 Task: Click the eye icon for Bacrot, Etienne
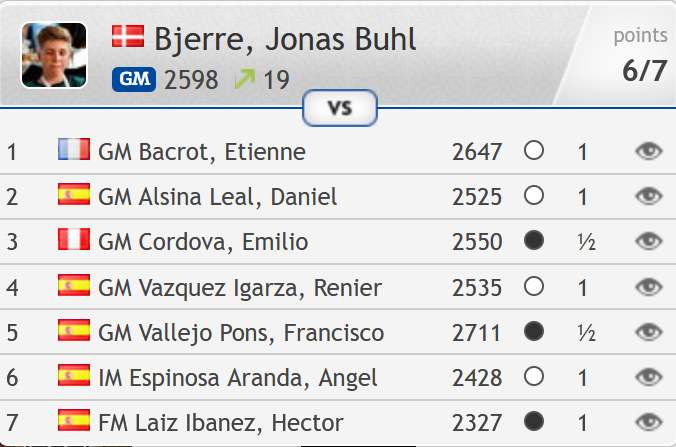(x=649, y=151)
